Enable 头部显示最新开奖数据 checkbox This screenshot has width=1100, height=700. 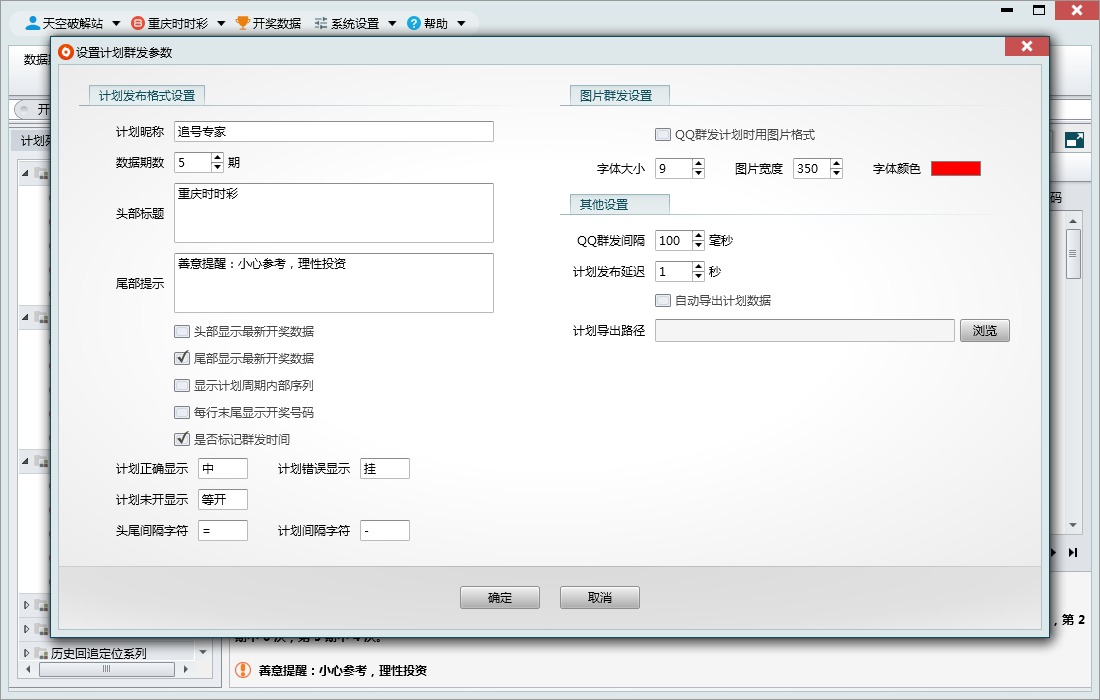click(182, 330)
